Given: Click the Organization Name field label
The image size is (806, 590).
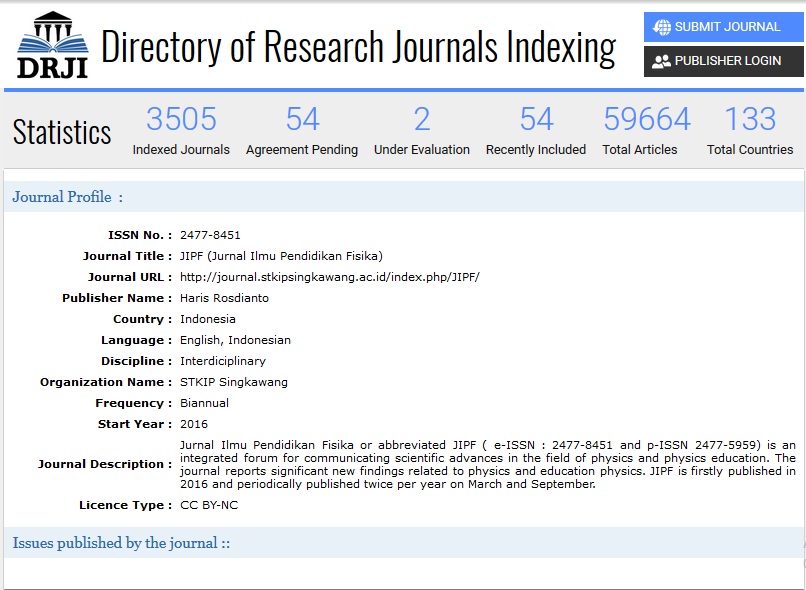Looking at the screenshot, I should click(x=106, y=382).
